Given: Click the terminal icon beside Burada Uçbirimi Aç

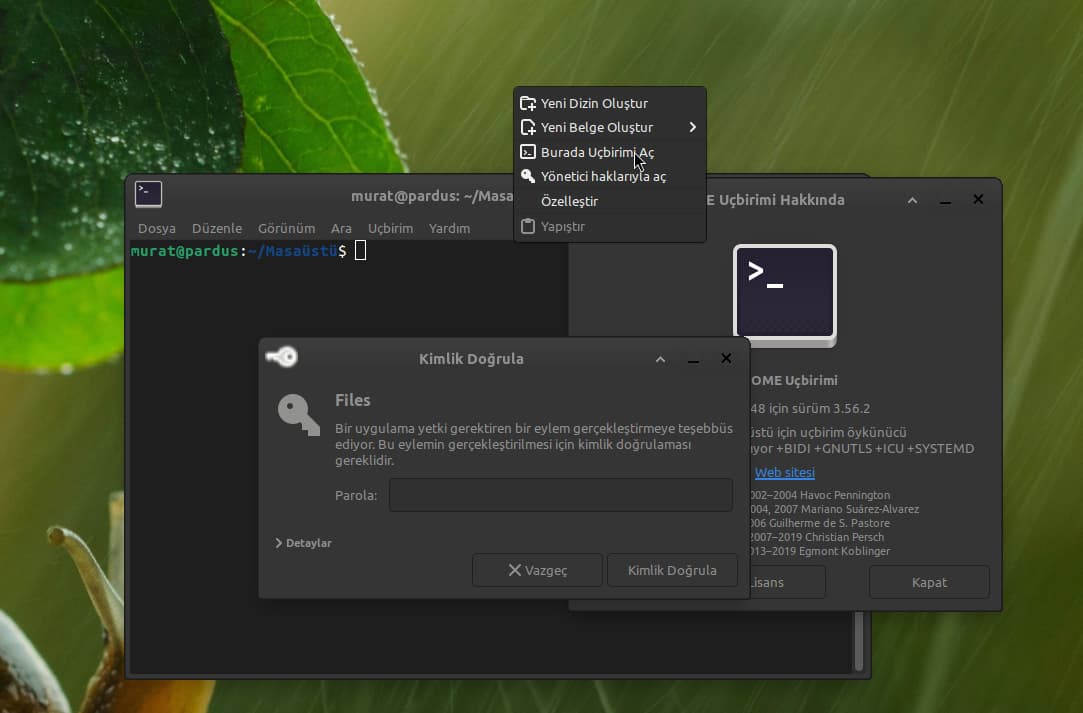Looking at the screenshot, I should tap(528, 152).
